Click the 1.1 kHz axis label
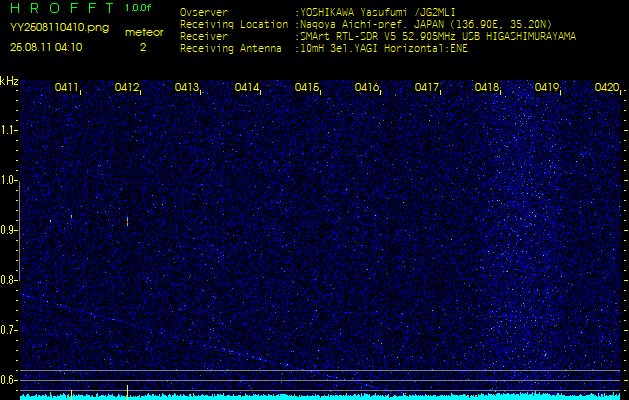Screen dimensions: 629x400 click(x=8, y=131)
